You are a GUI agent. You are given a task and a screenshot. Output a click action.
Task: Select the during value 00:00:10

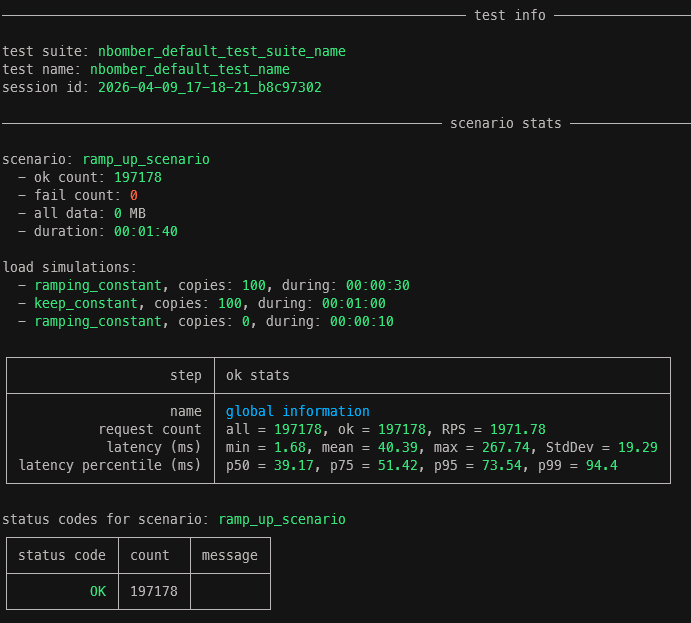(361, 321)
